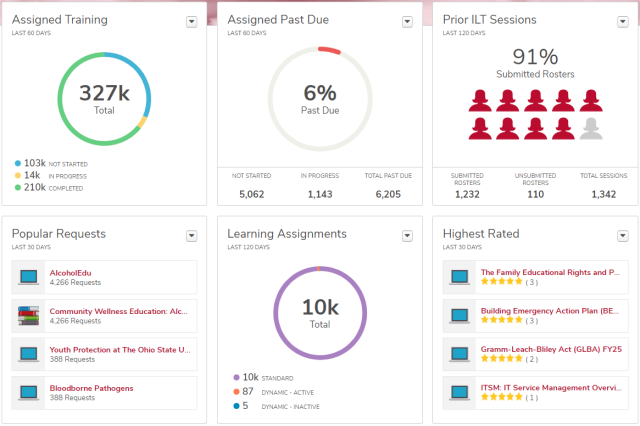This screenshot has width=640, height=426.
Task: Click the 110 Unsubmitted Rosters value
Action: [x=536, y=194]
